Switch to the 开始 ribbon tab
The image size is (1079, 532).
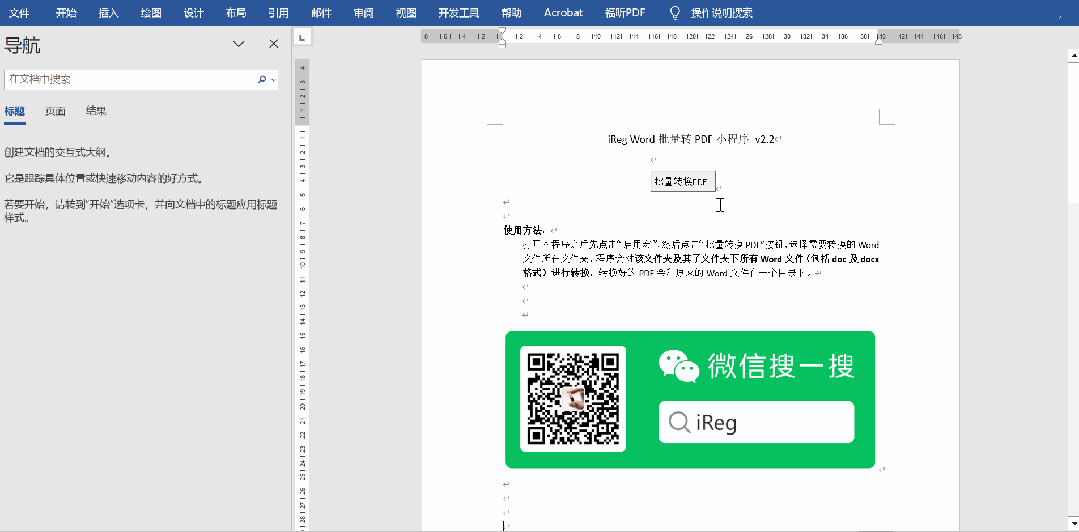tap(66, 12)
